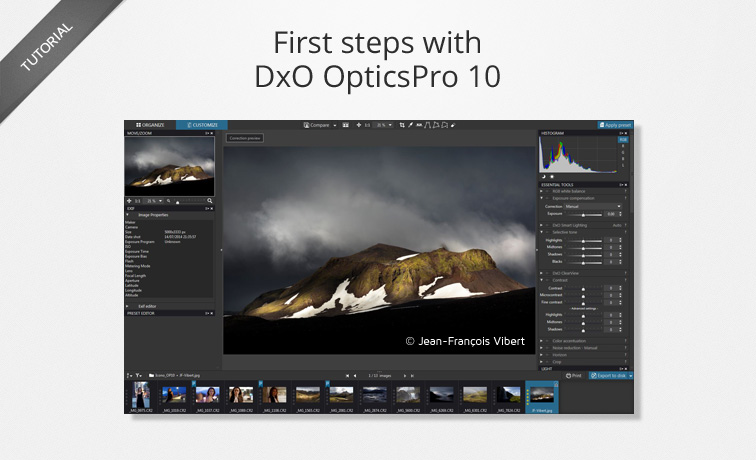
Task: Toggle the RGB white balance enable switch
Action: [548, 191]
